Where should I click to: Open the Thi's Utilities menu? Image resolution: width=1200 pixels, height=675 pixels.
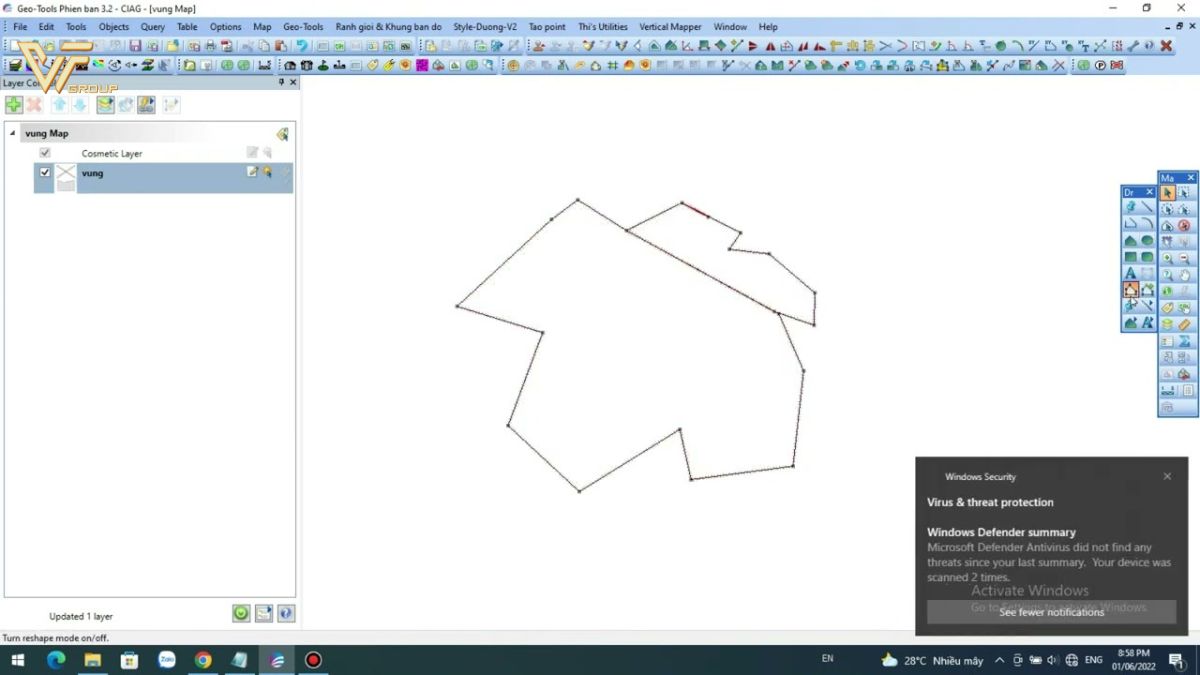[x=602, y=27]
